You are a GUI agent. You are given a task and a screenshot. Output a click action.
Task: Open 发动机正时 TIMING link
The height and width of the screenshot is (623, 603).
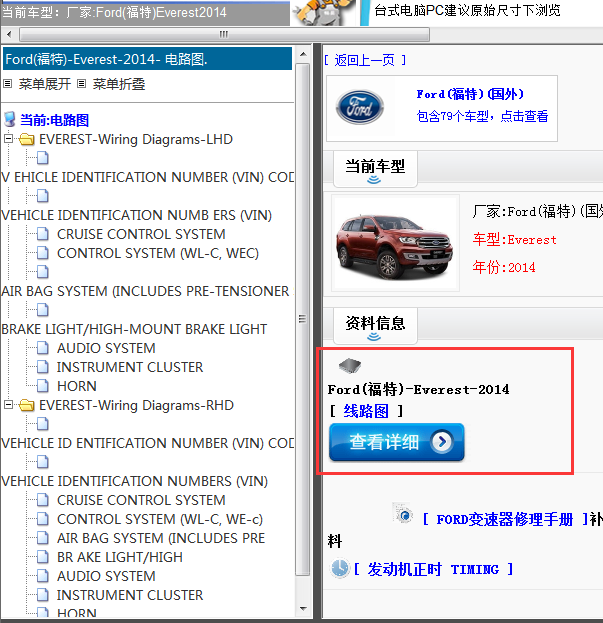[433, 569]
